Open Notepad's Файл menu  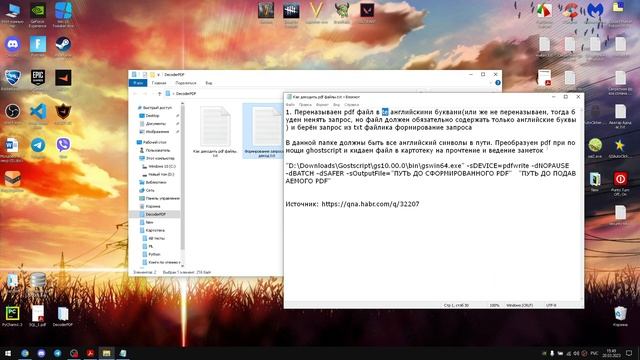coord(291,105)
